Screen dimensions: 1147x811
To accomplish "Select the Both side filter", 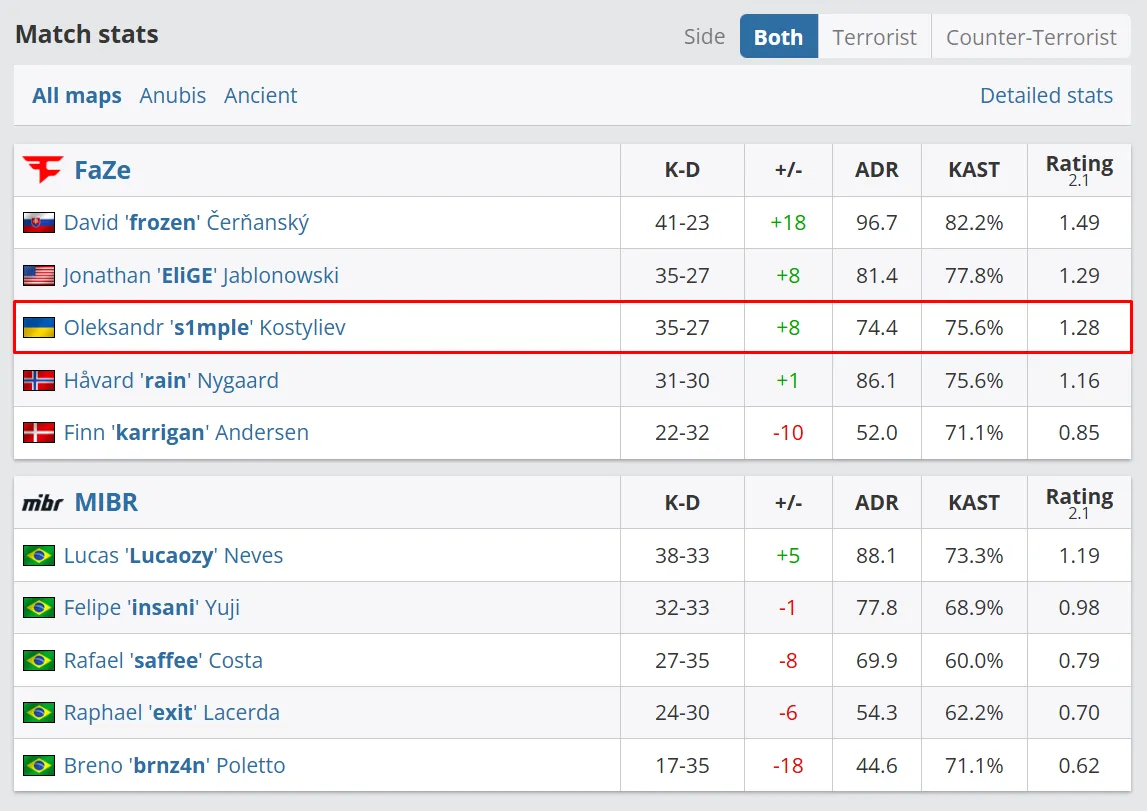I will point(779,37).
